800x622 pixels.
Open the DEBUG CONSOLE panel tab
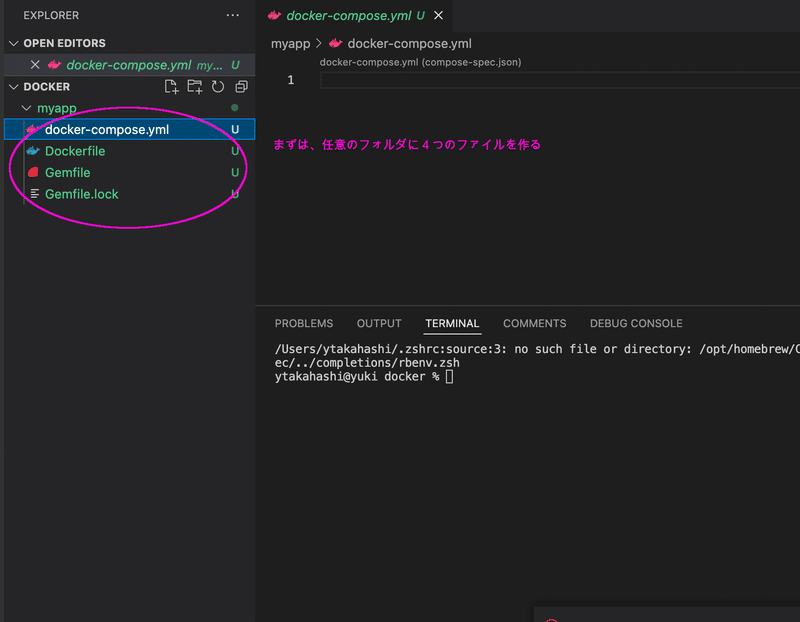click(x=636, y=324)
